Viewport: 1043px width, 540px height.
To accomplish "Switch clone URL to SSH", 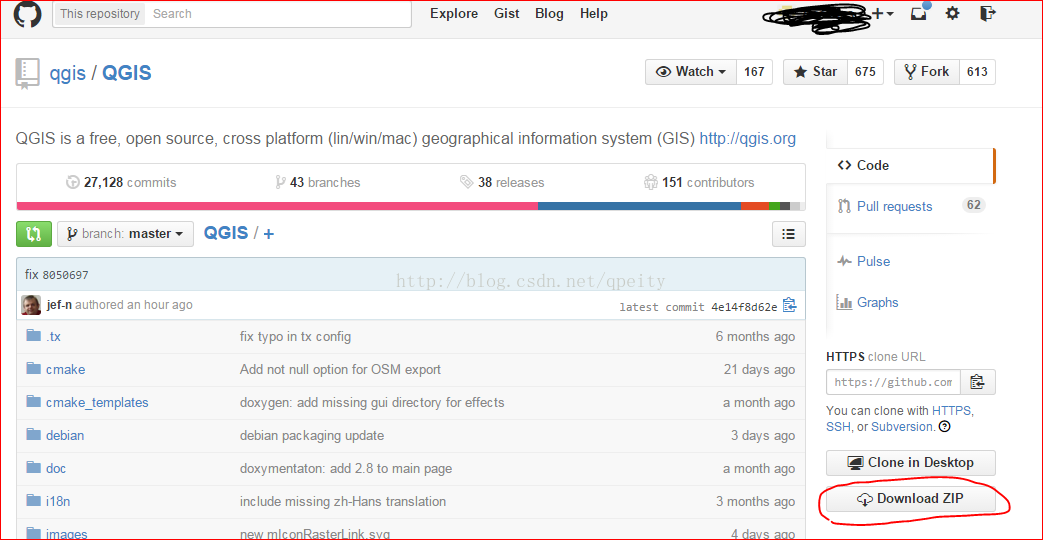I will pos(838,427).
